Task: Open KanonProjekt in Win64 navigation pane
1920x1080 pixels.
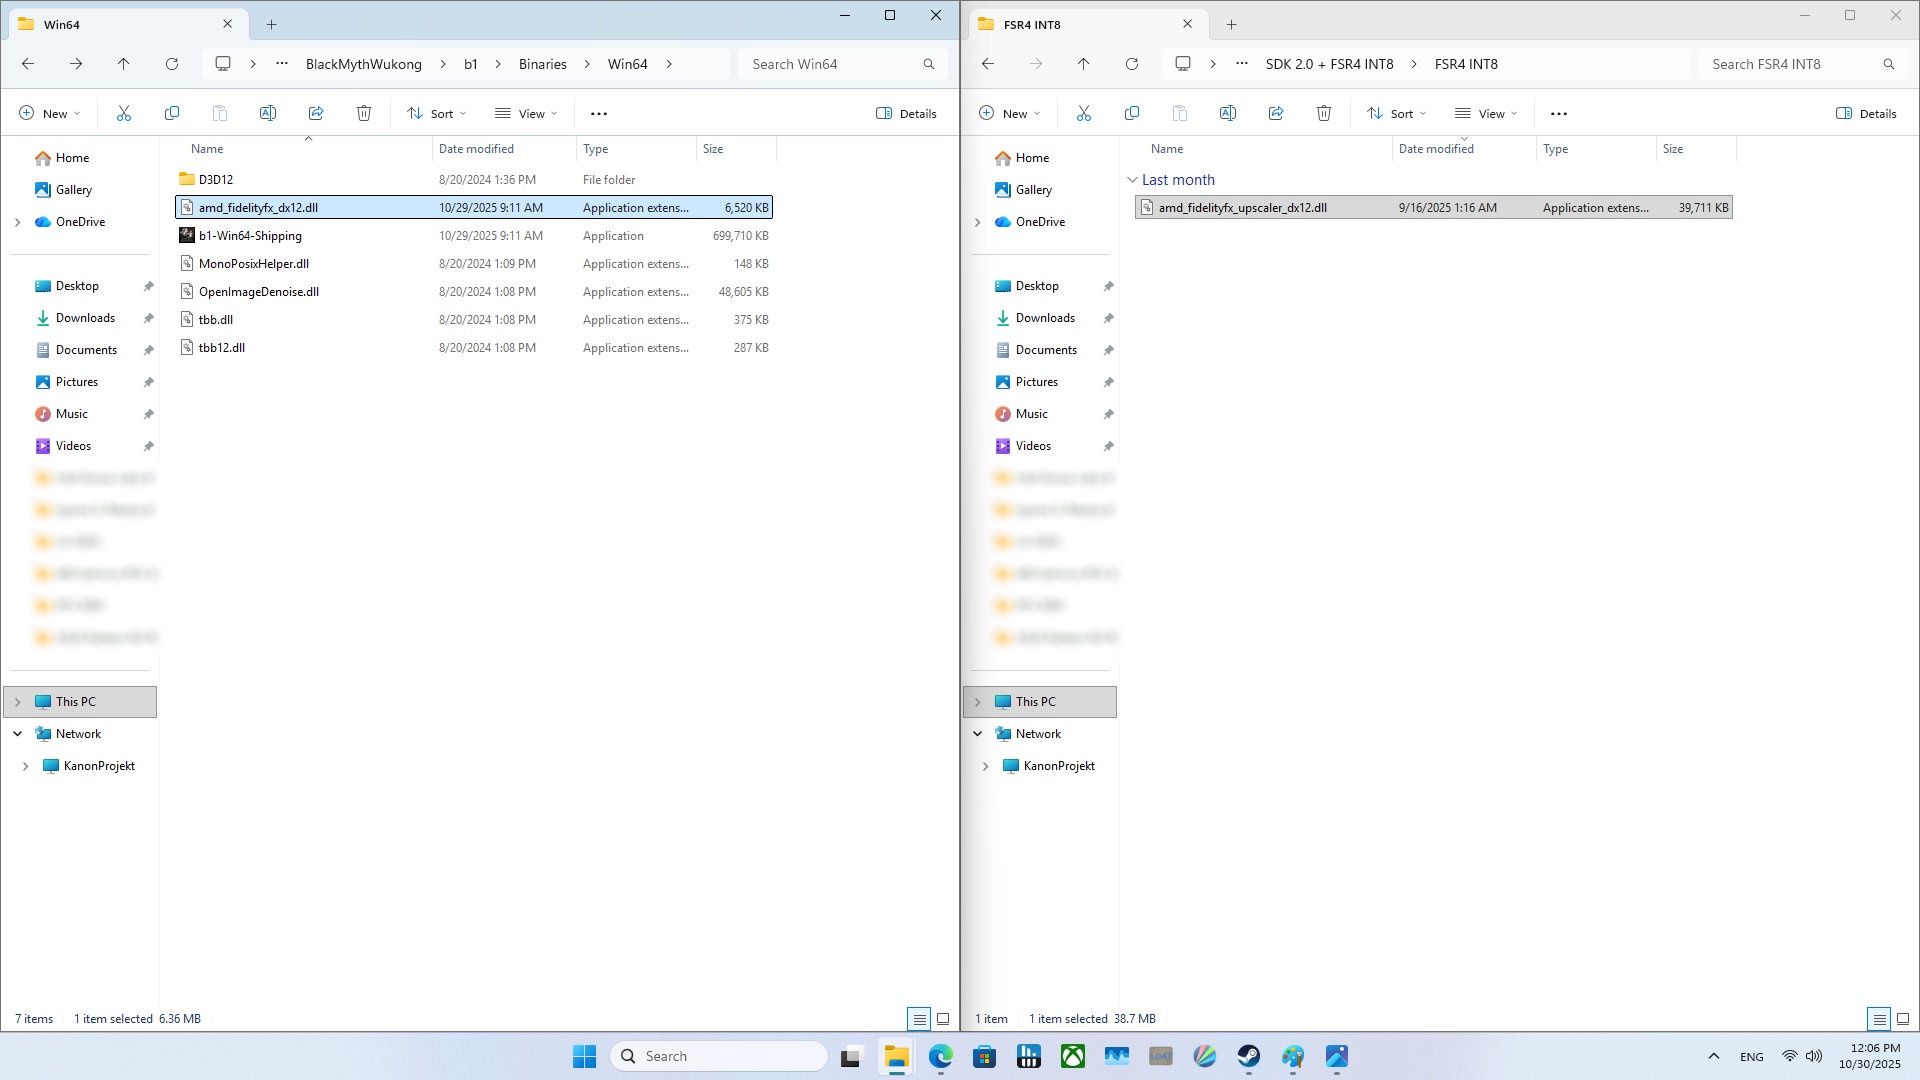Action: (99, 766)
